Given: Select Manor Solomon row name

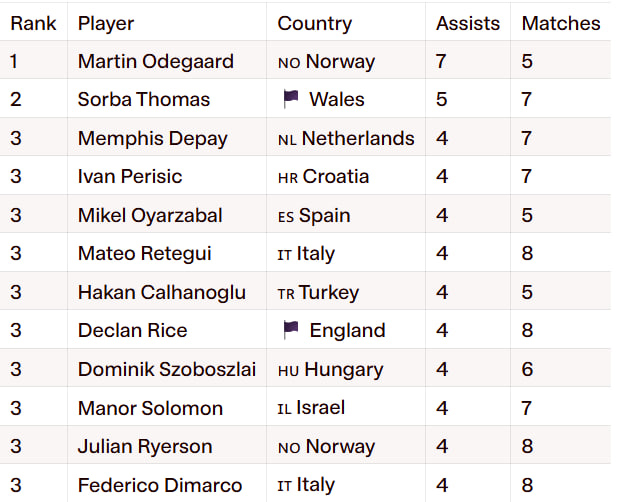Looking at the screenshot, I should (x=150, y=408).
